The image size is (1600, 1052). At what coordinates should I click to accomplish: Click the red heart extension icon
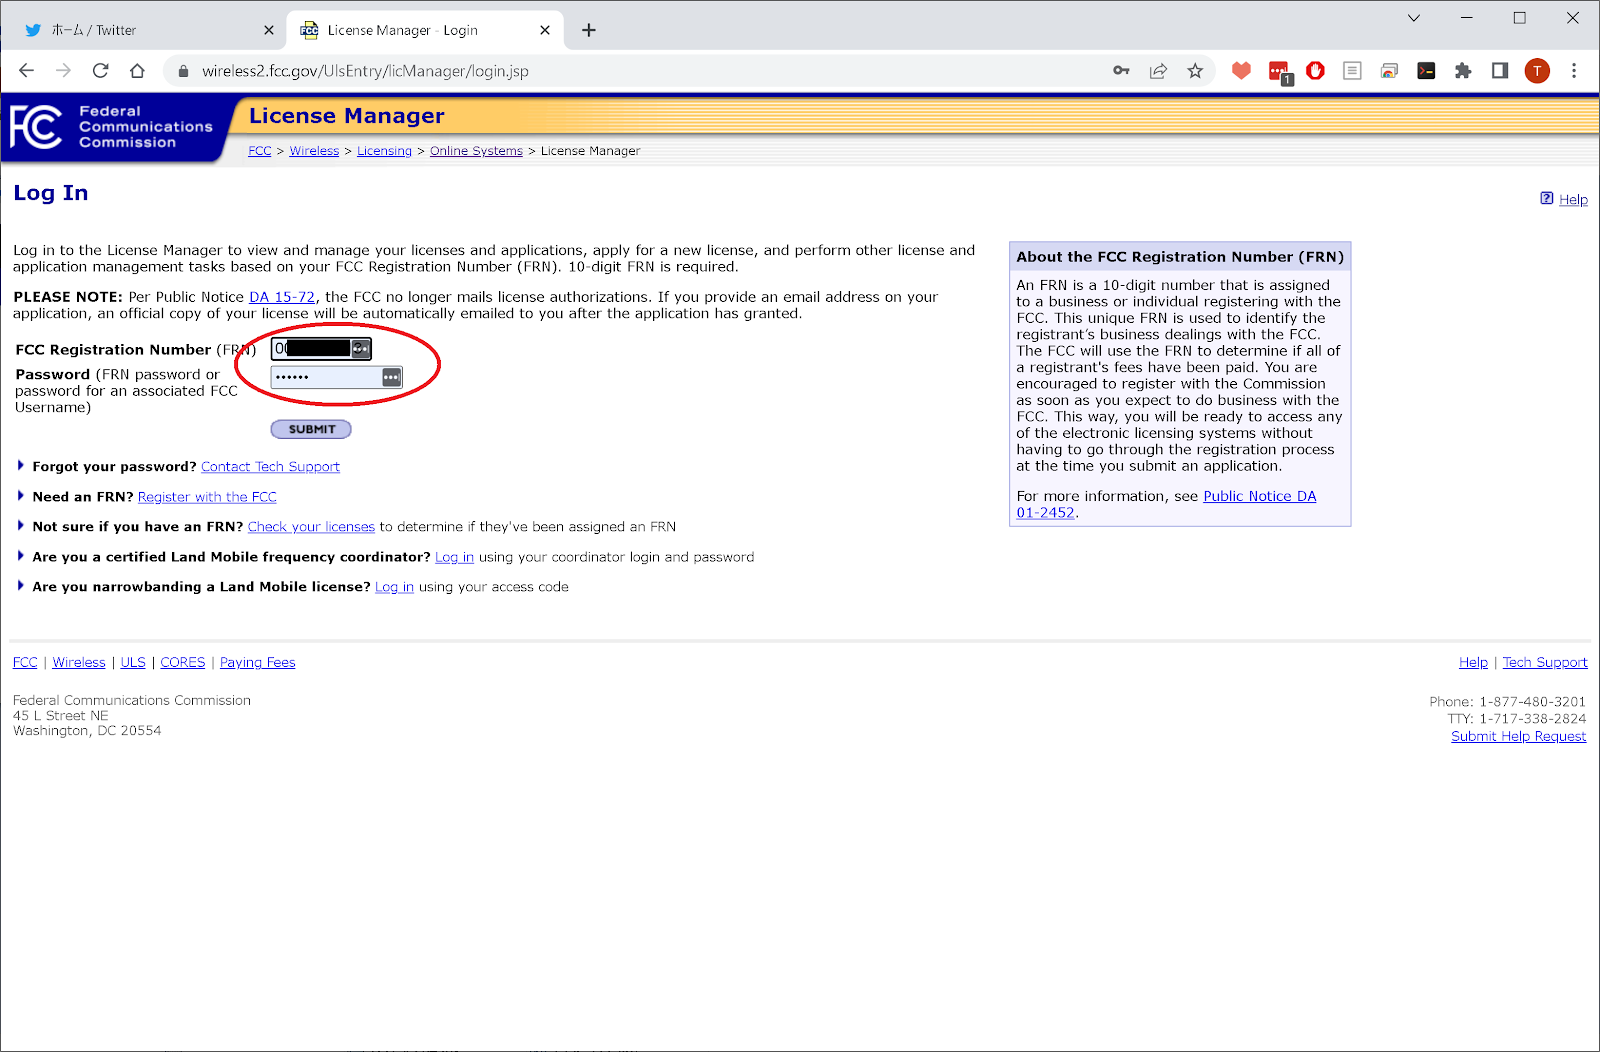coord(1241,71)
